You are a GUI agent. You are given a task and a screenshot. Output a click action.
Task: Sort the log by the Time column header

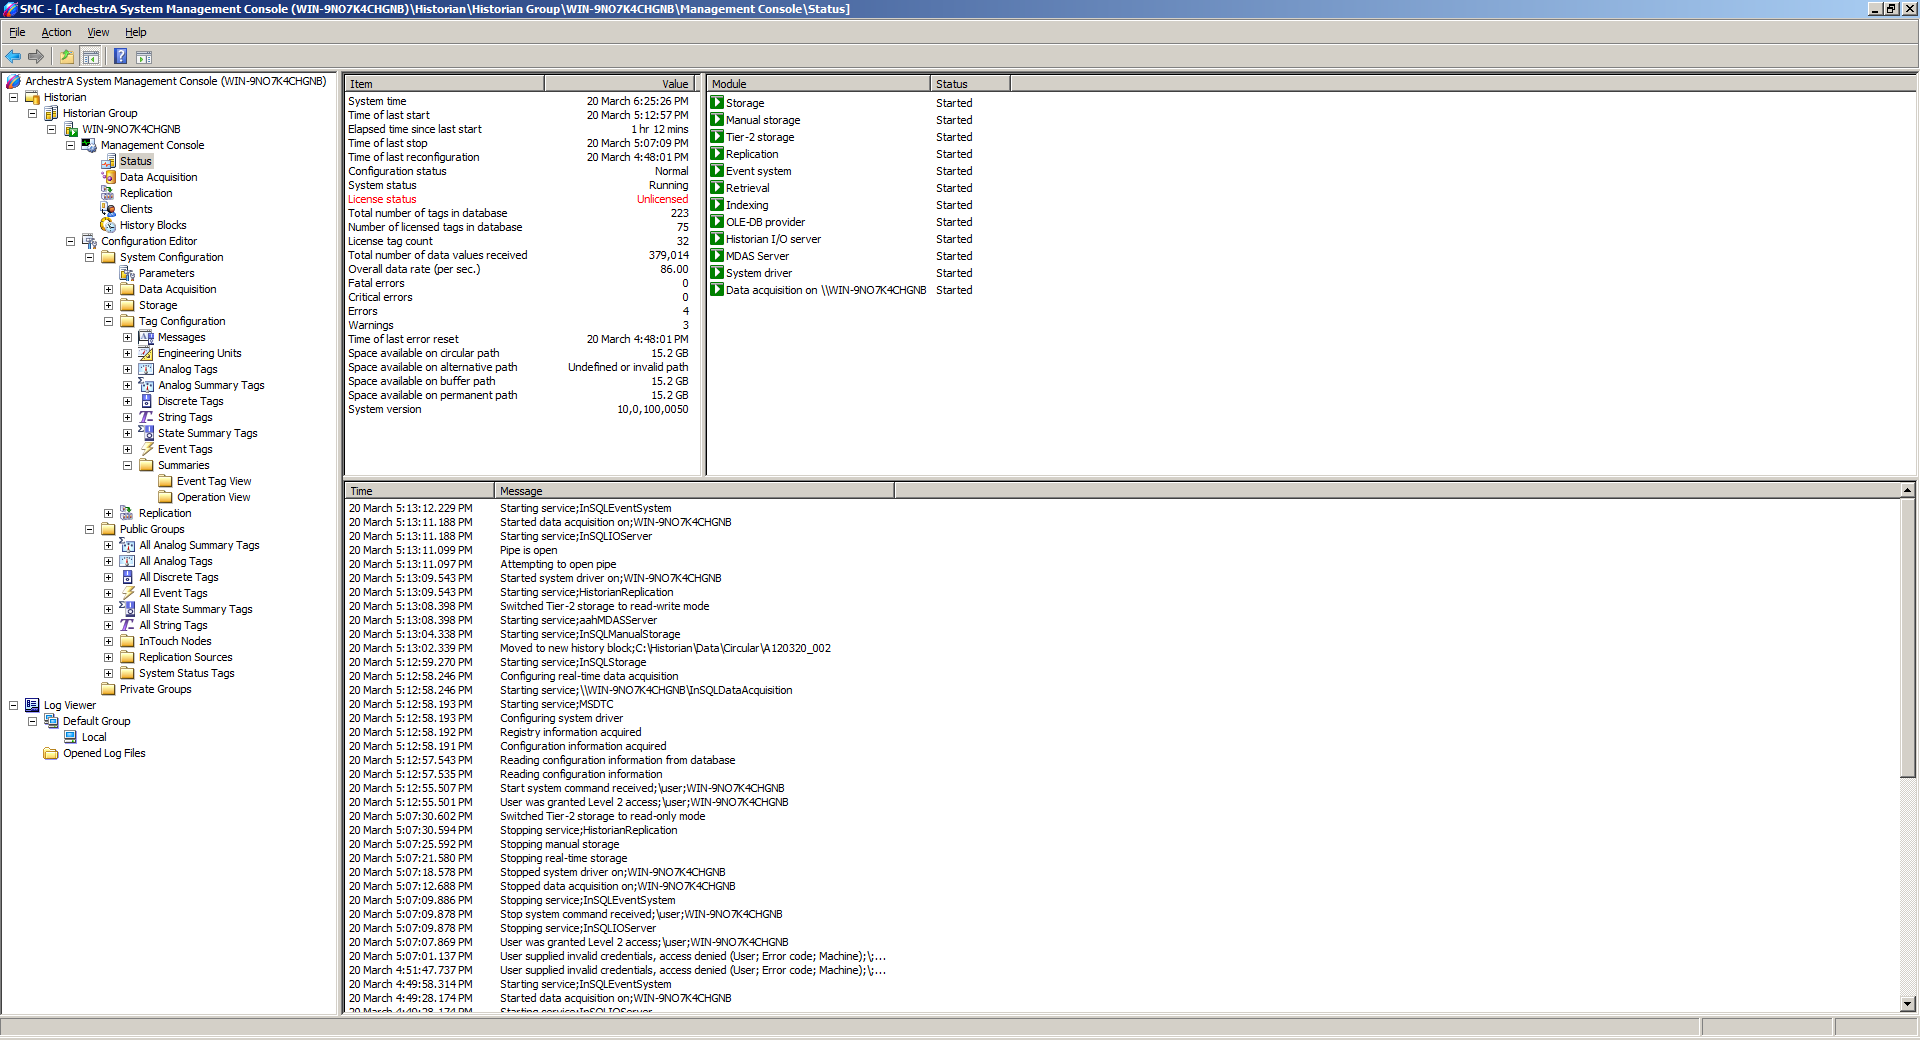point(419,491)
